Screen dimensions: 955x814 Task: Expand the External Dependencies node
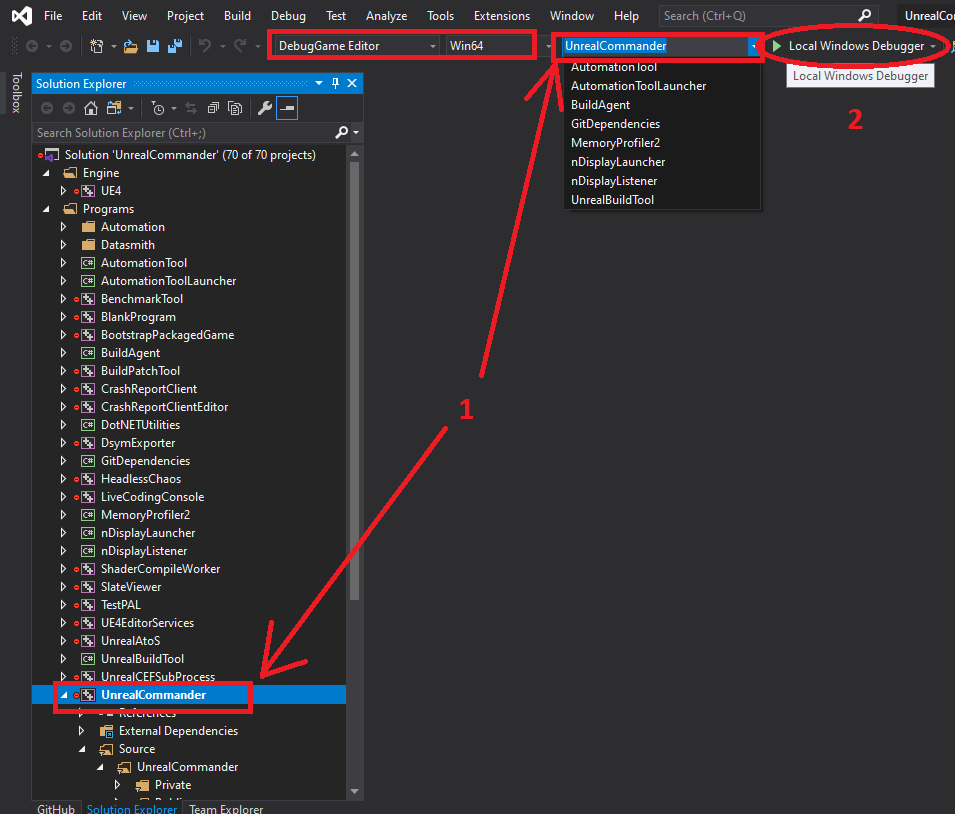pos(82,731)
